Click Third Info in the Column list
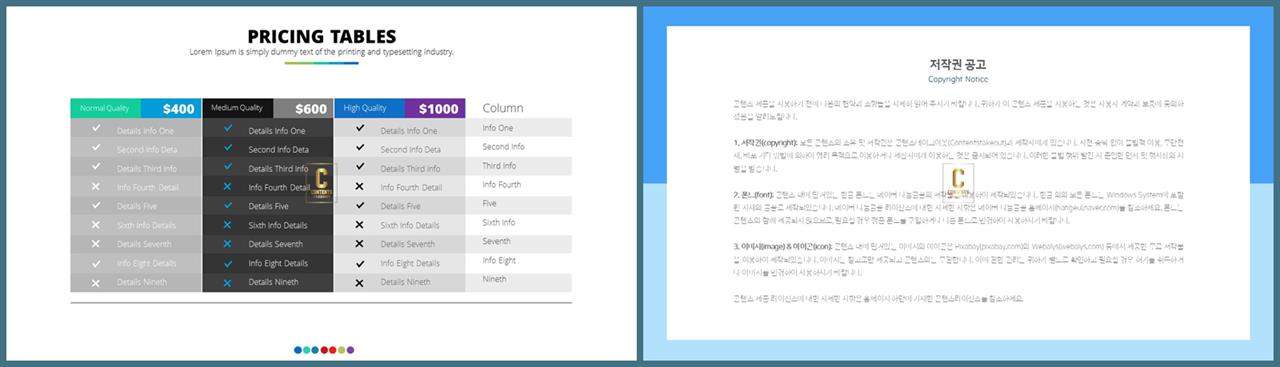The image size is (1280, 367). (499, 166)
